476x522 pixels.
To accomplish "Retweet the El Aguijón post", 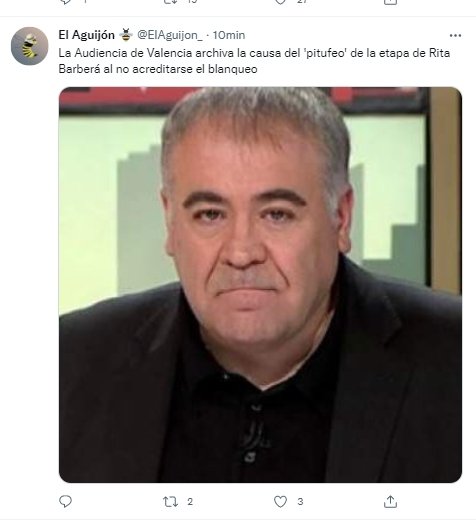I will 170,501.
